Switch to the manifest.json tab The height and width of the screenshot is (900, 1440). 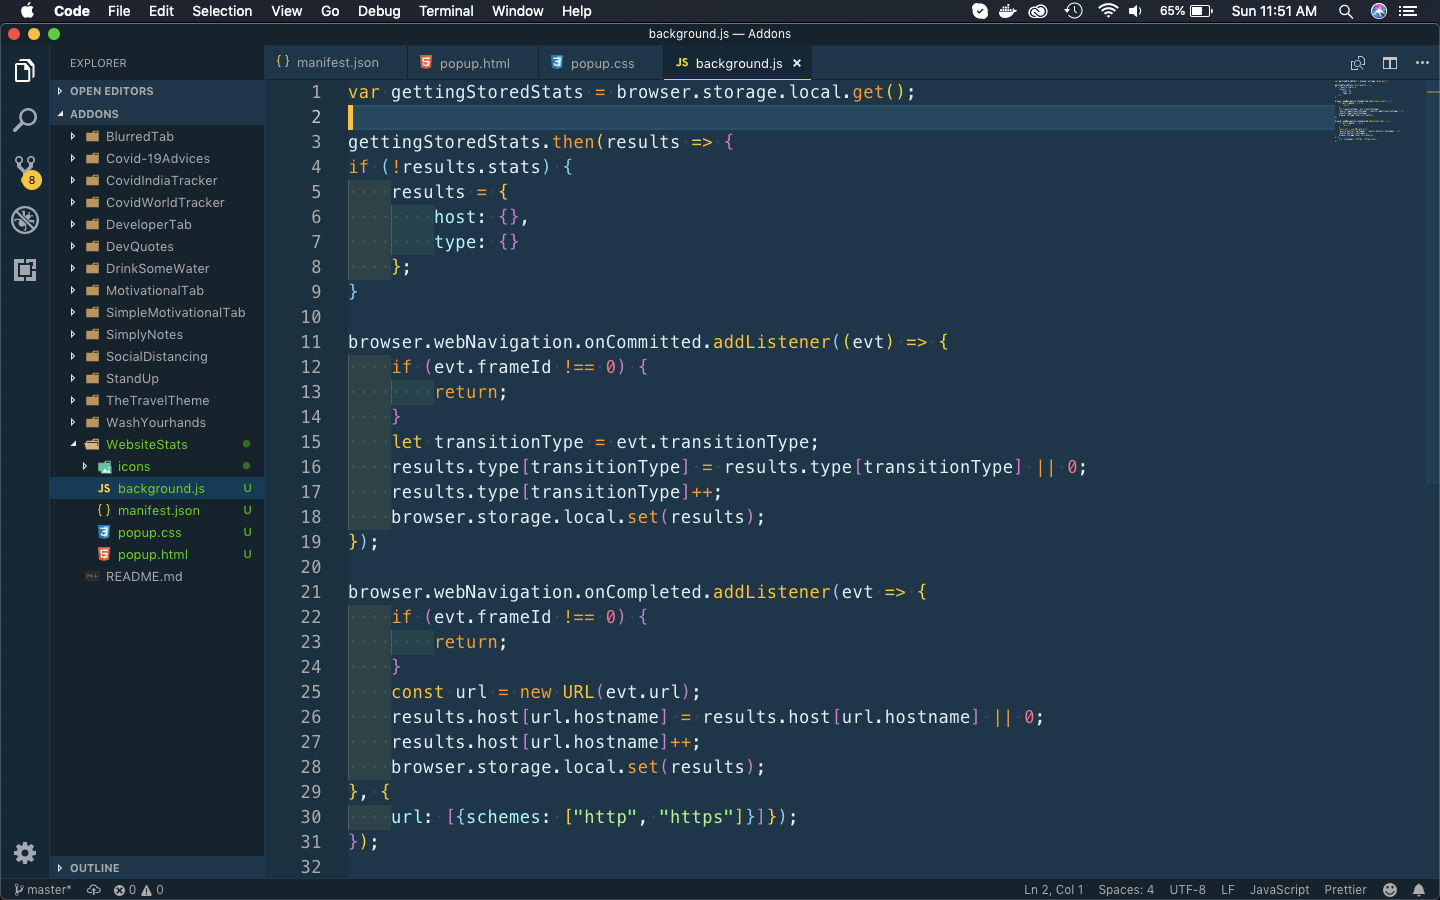336,62
